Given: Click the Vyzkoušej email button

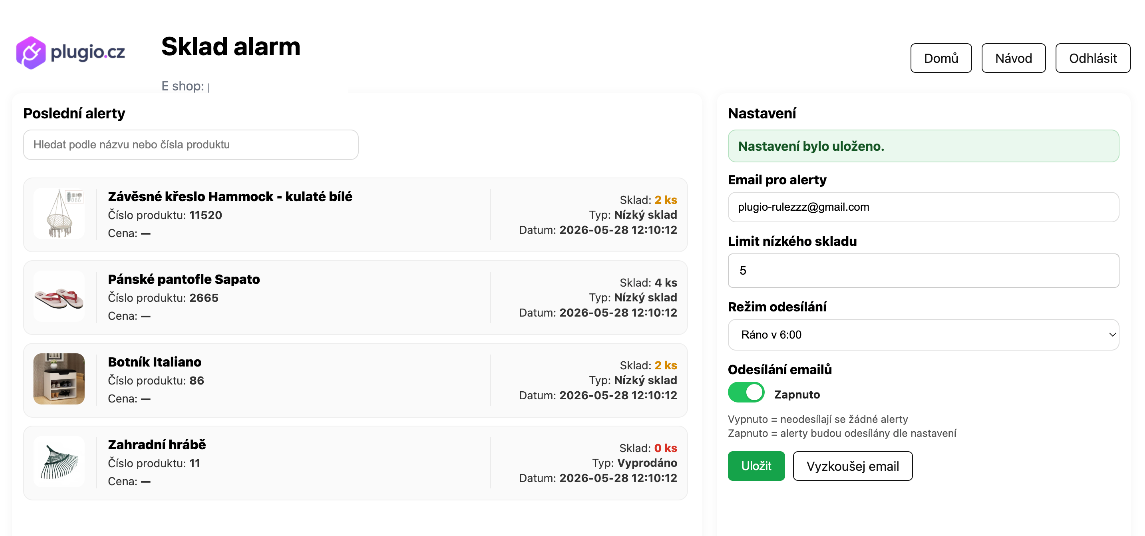Looking at the screenshot, I should (853, 466).
